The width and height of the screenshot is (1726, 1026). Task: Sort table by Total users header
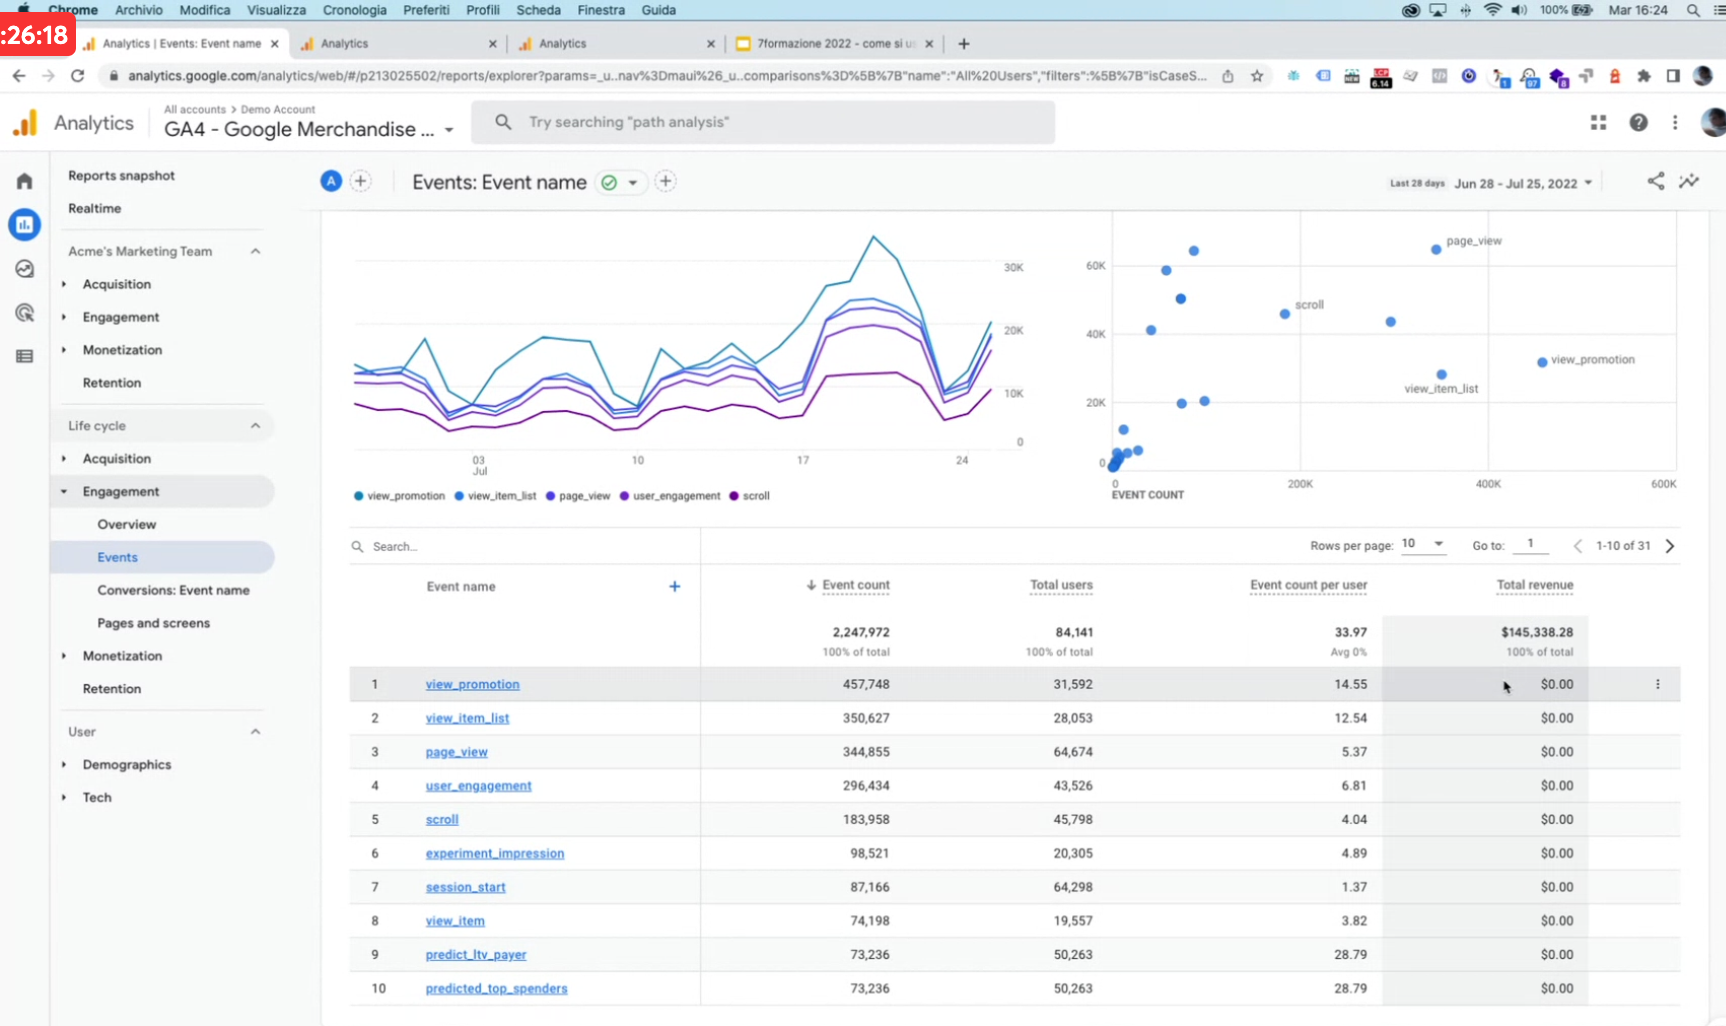1061,585
